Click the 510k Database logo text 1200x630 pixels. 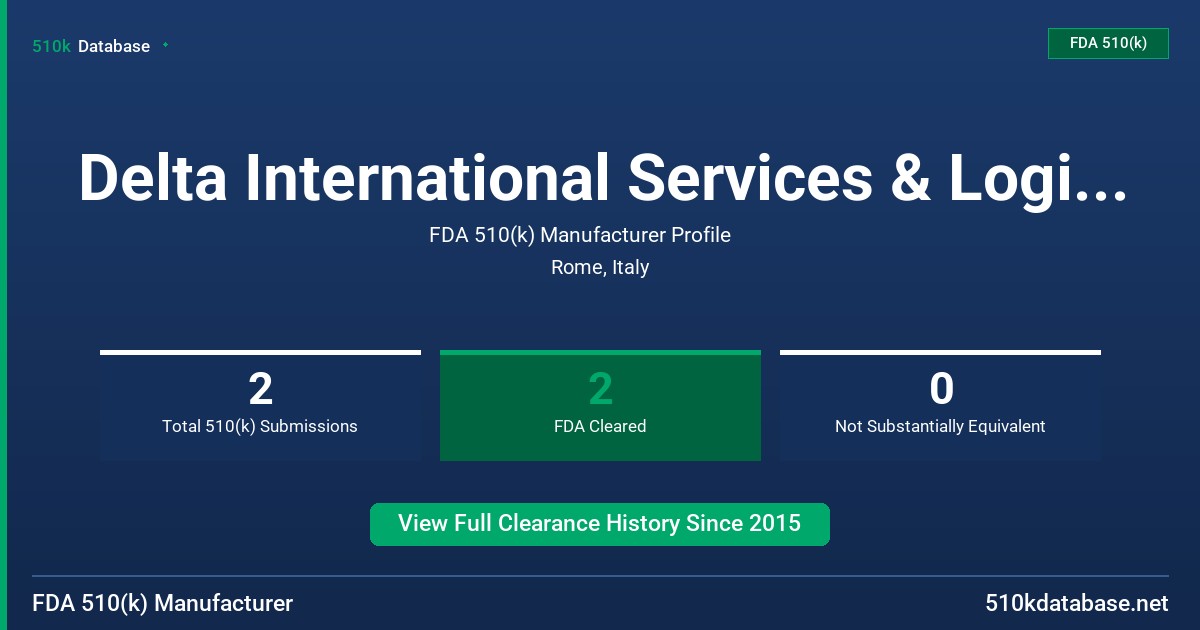[x=91, y=46]
